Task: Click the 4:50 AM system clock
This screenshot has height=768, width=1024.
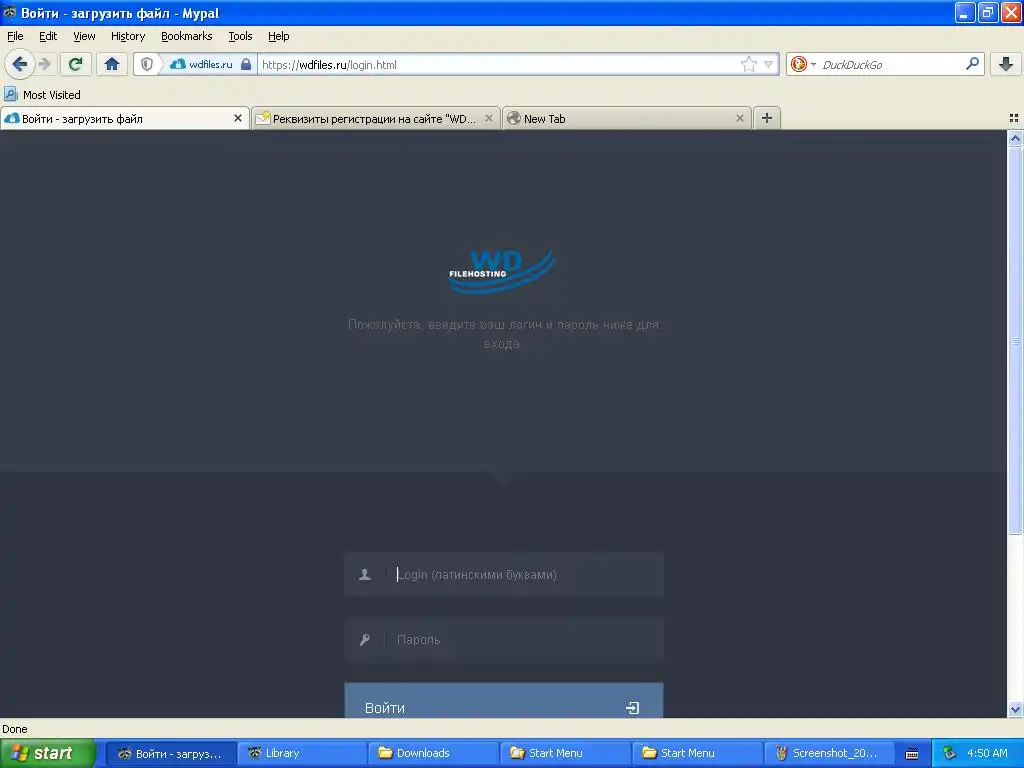Action: [987, 753]
